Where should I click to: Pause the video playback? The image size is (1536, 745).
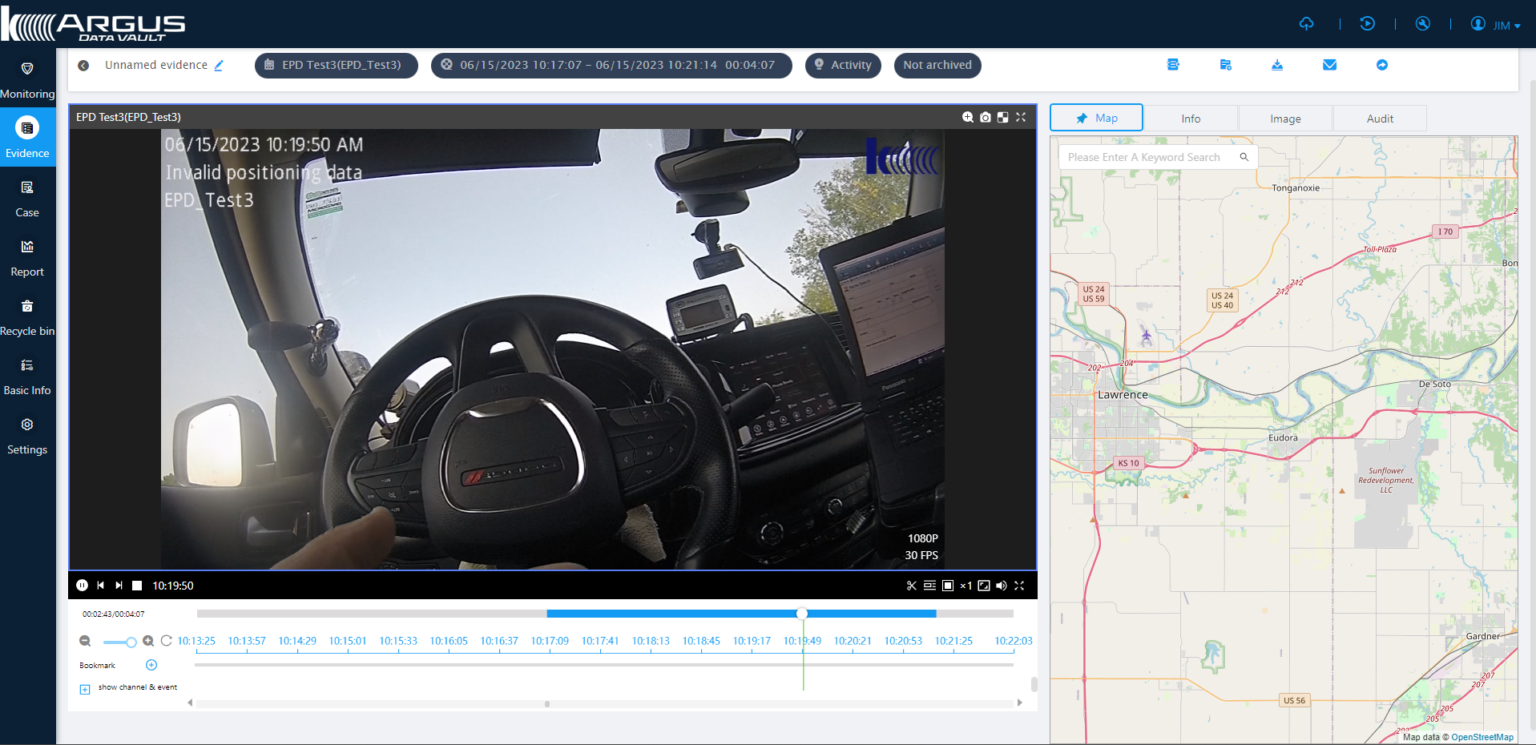coord(82,586)
